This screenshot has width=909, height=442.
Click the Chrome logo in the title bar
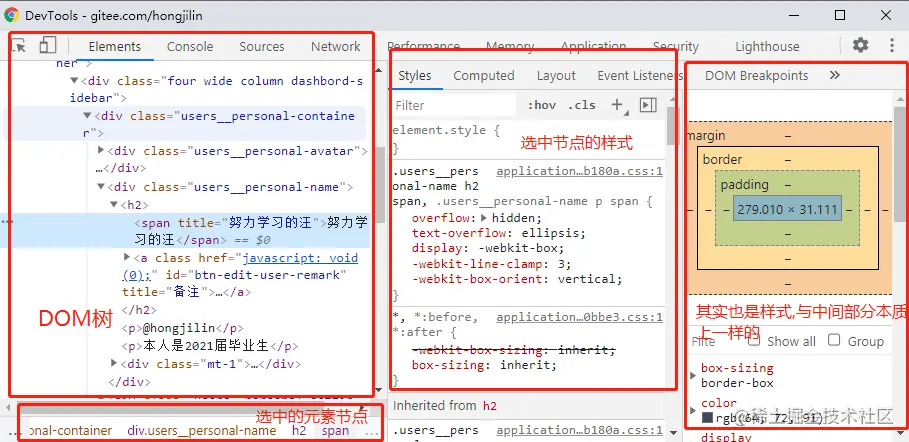coord(11,16)
